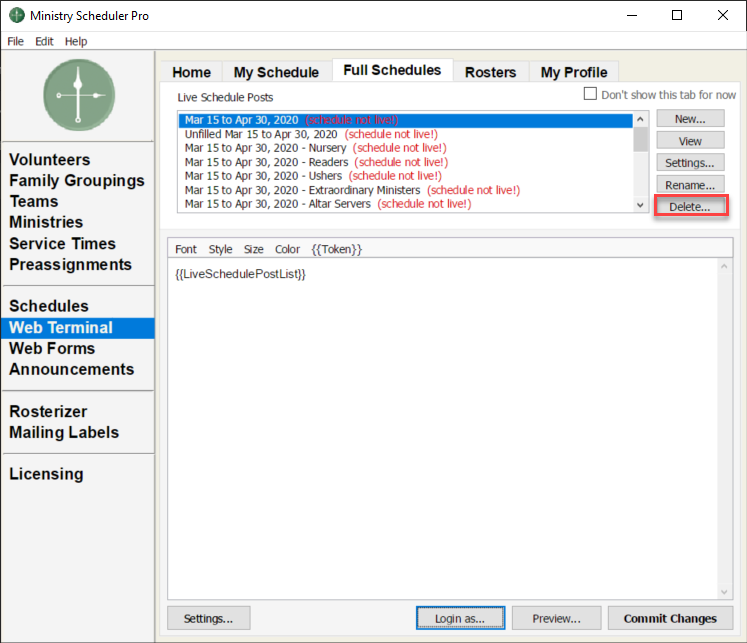
Task: Click the Ministry Scheduler Pro title bar icon
Action: click(17, 15)
